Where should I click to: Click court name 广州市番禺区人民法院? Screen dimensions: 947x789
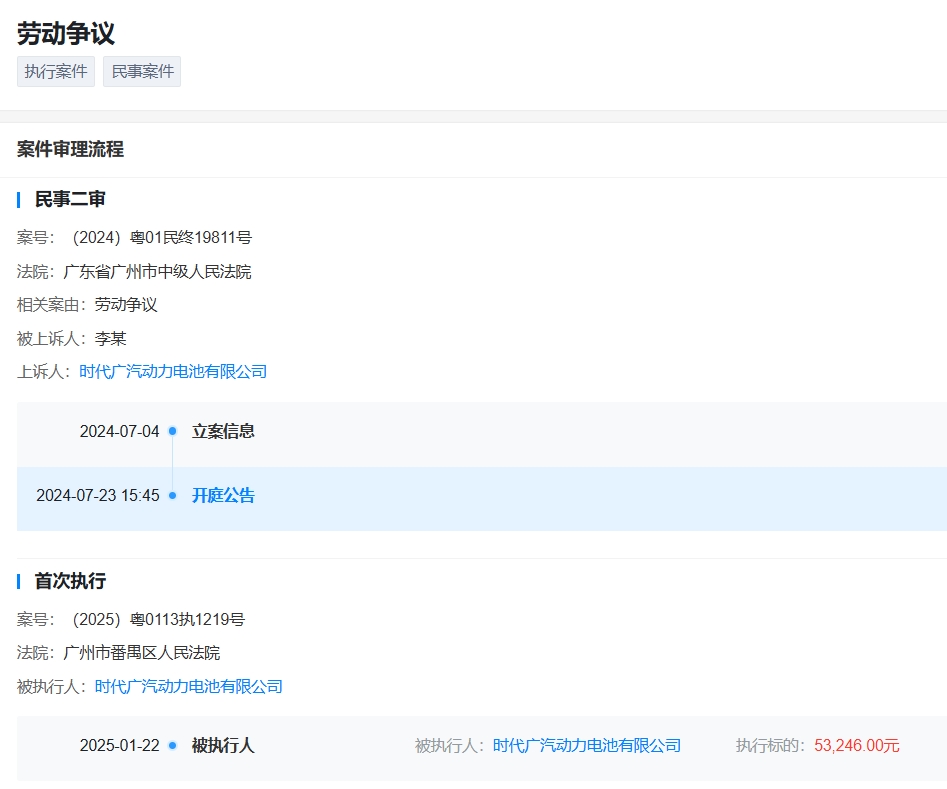141,653
